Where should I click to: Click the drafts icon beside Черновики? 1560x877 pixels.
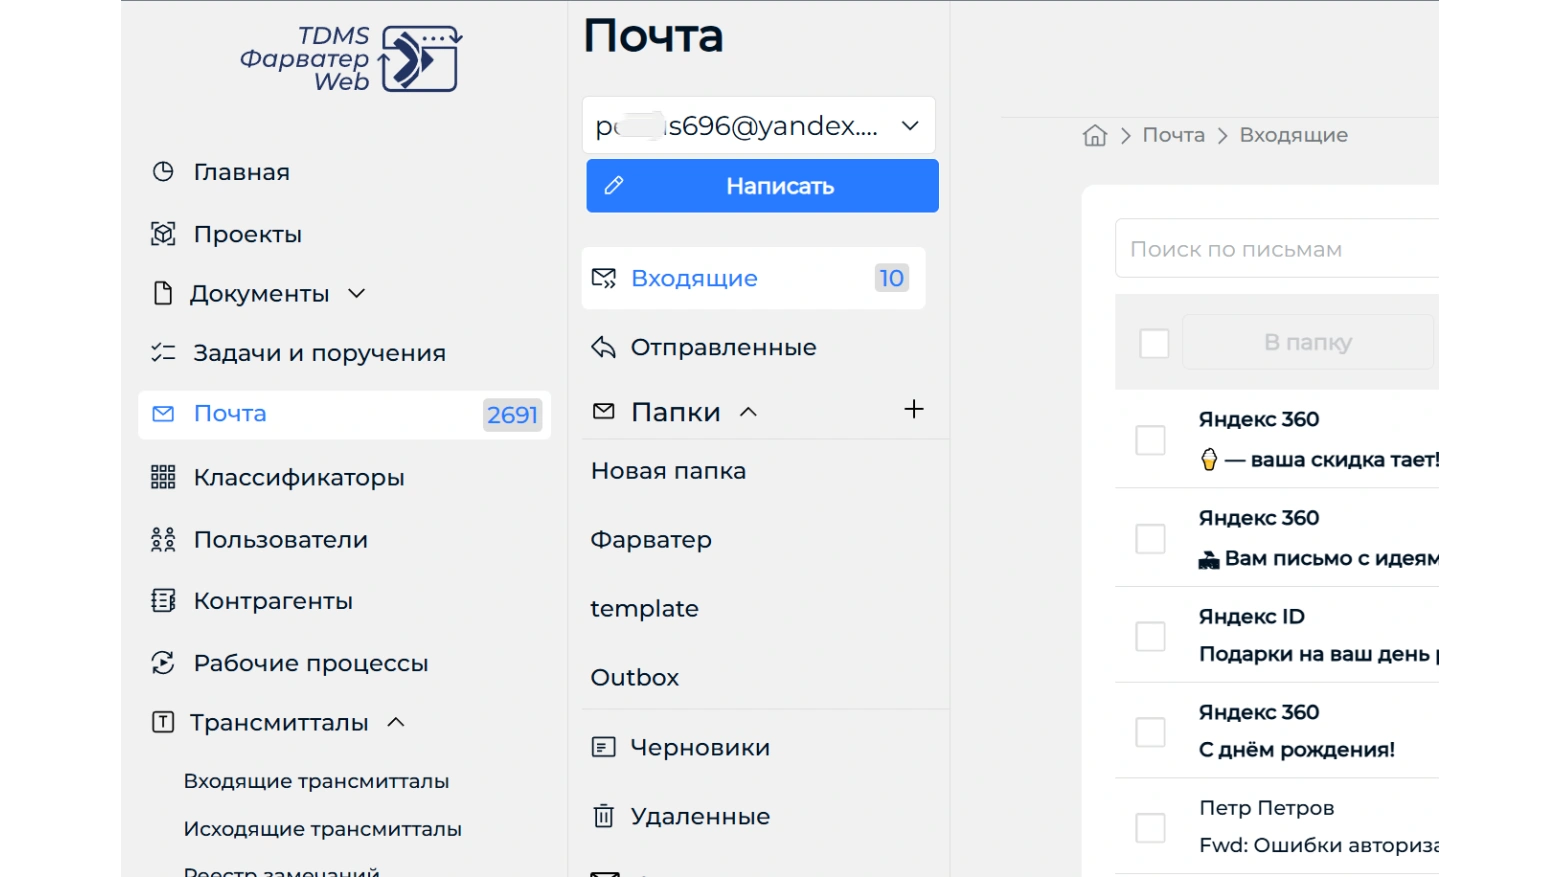(604, 747)
